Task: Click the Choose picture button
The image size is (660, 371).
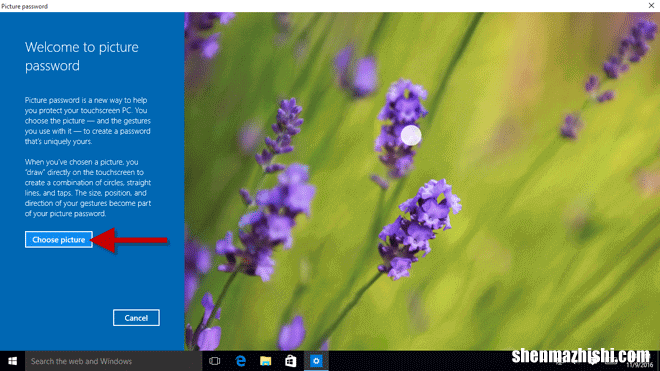Action: point(59,240)
